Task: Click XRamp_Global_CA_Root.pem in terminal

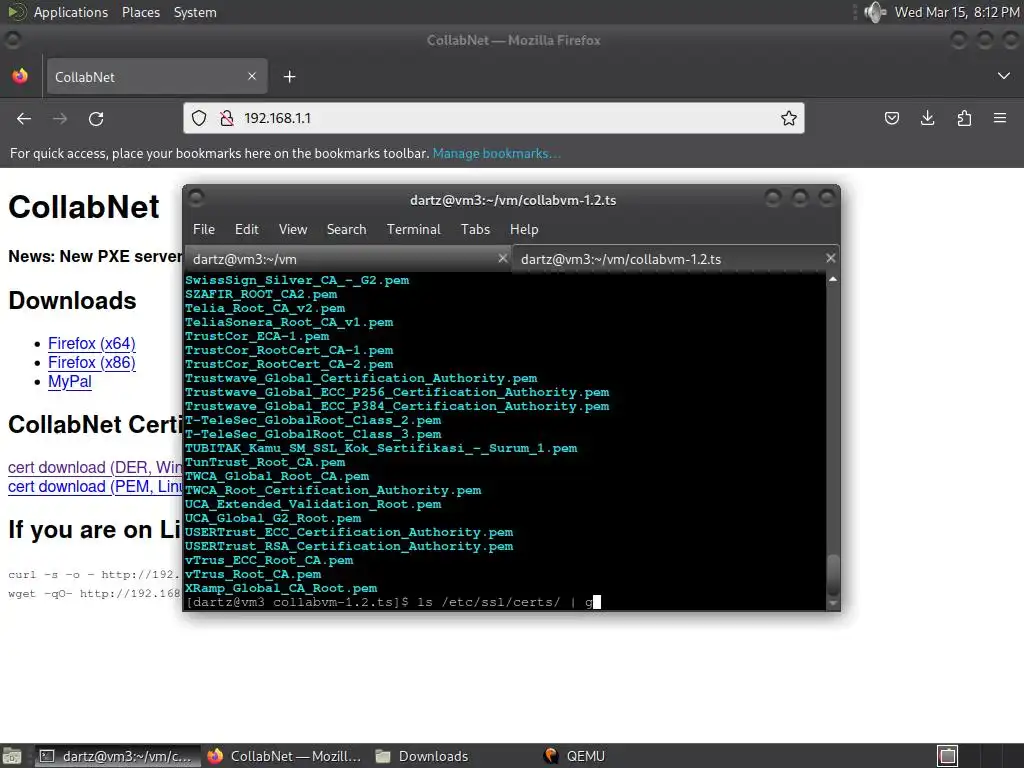Action: pos(281,588)
